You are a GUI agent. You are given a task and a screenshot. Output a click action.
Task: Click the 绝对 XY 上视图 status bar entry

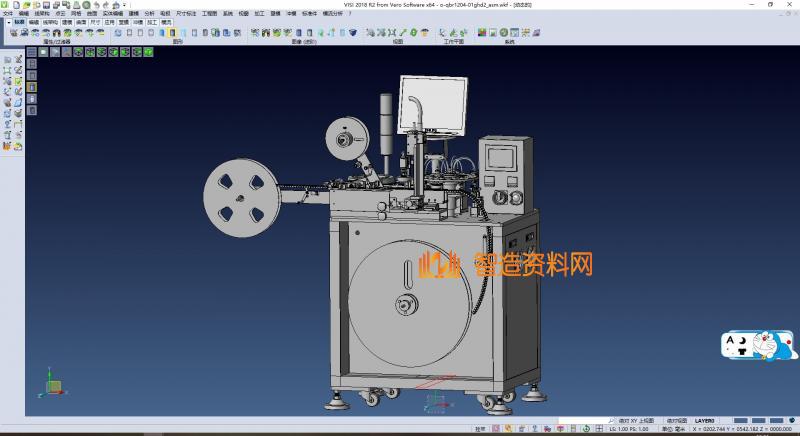(x=636, y=421)
